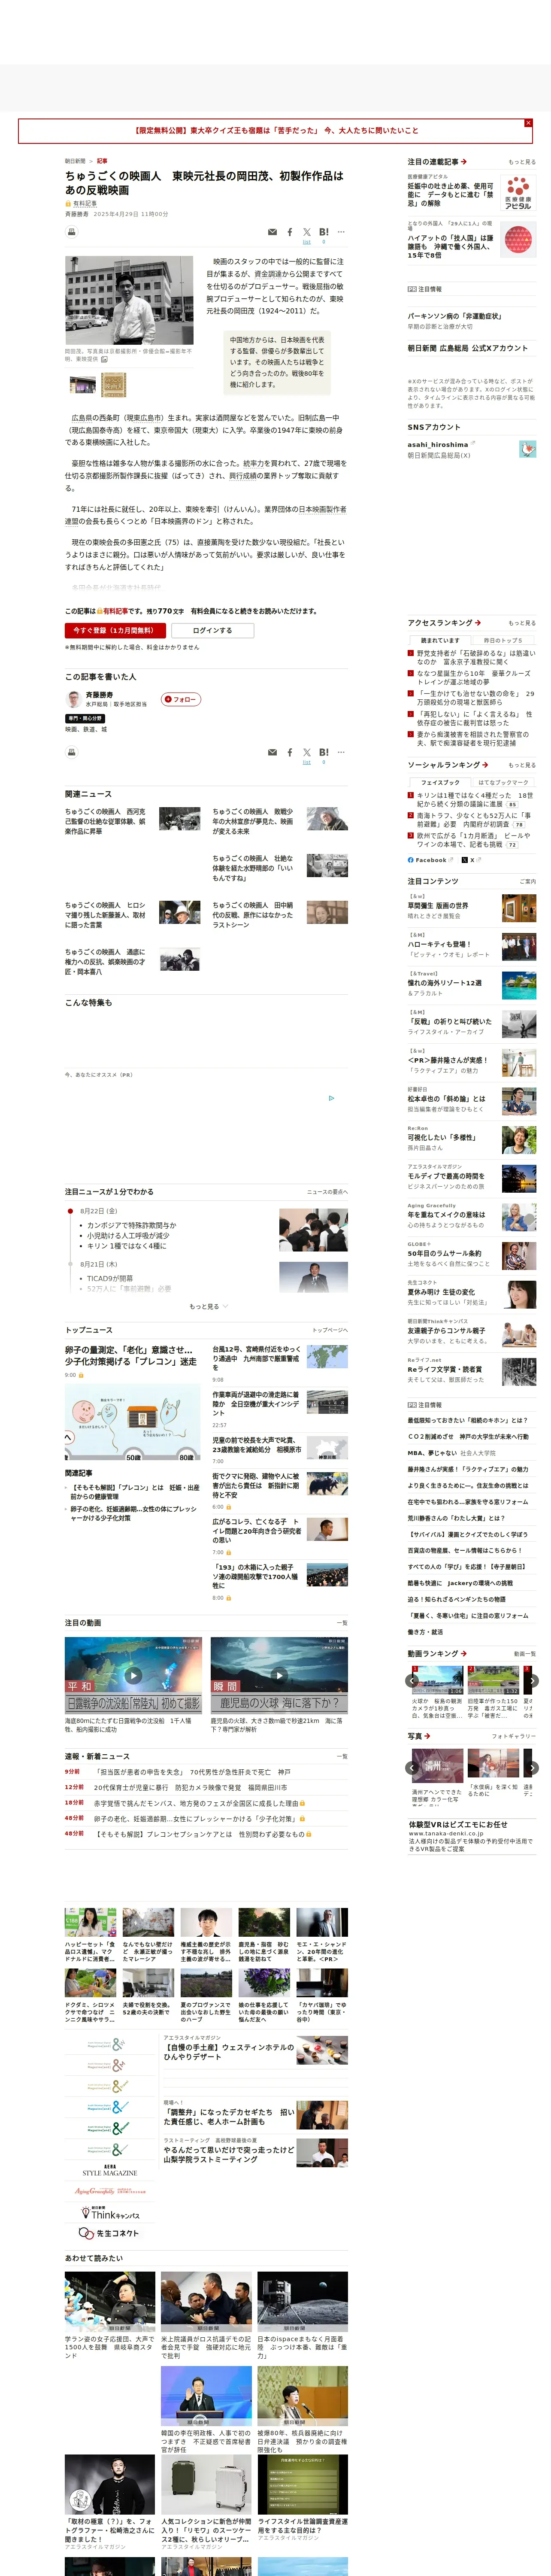Open the ウェスティンホテルのひんやりデザート article

(229, 2052)
